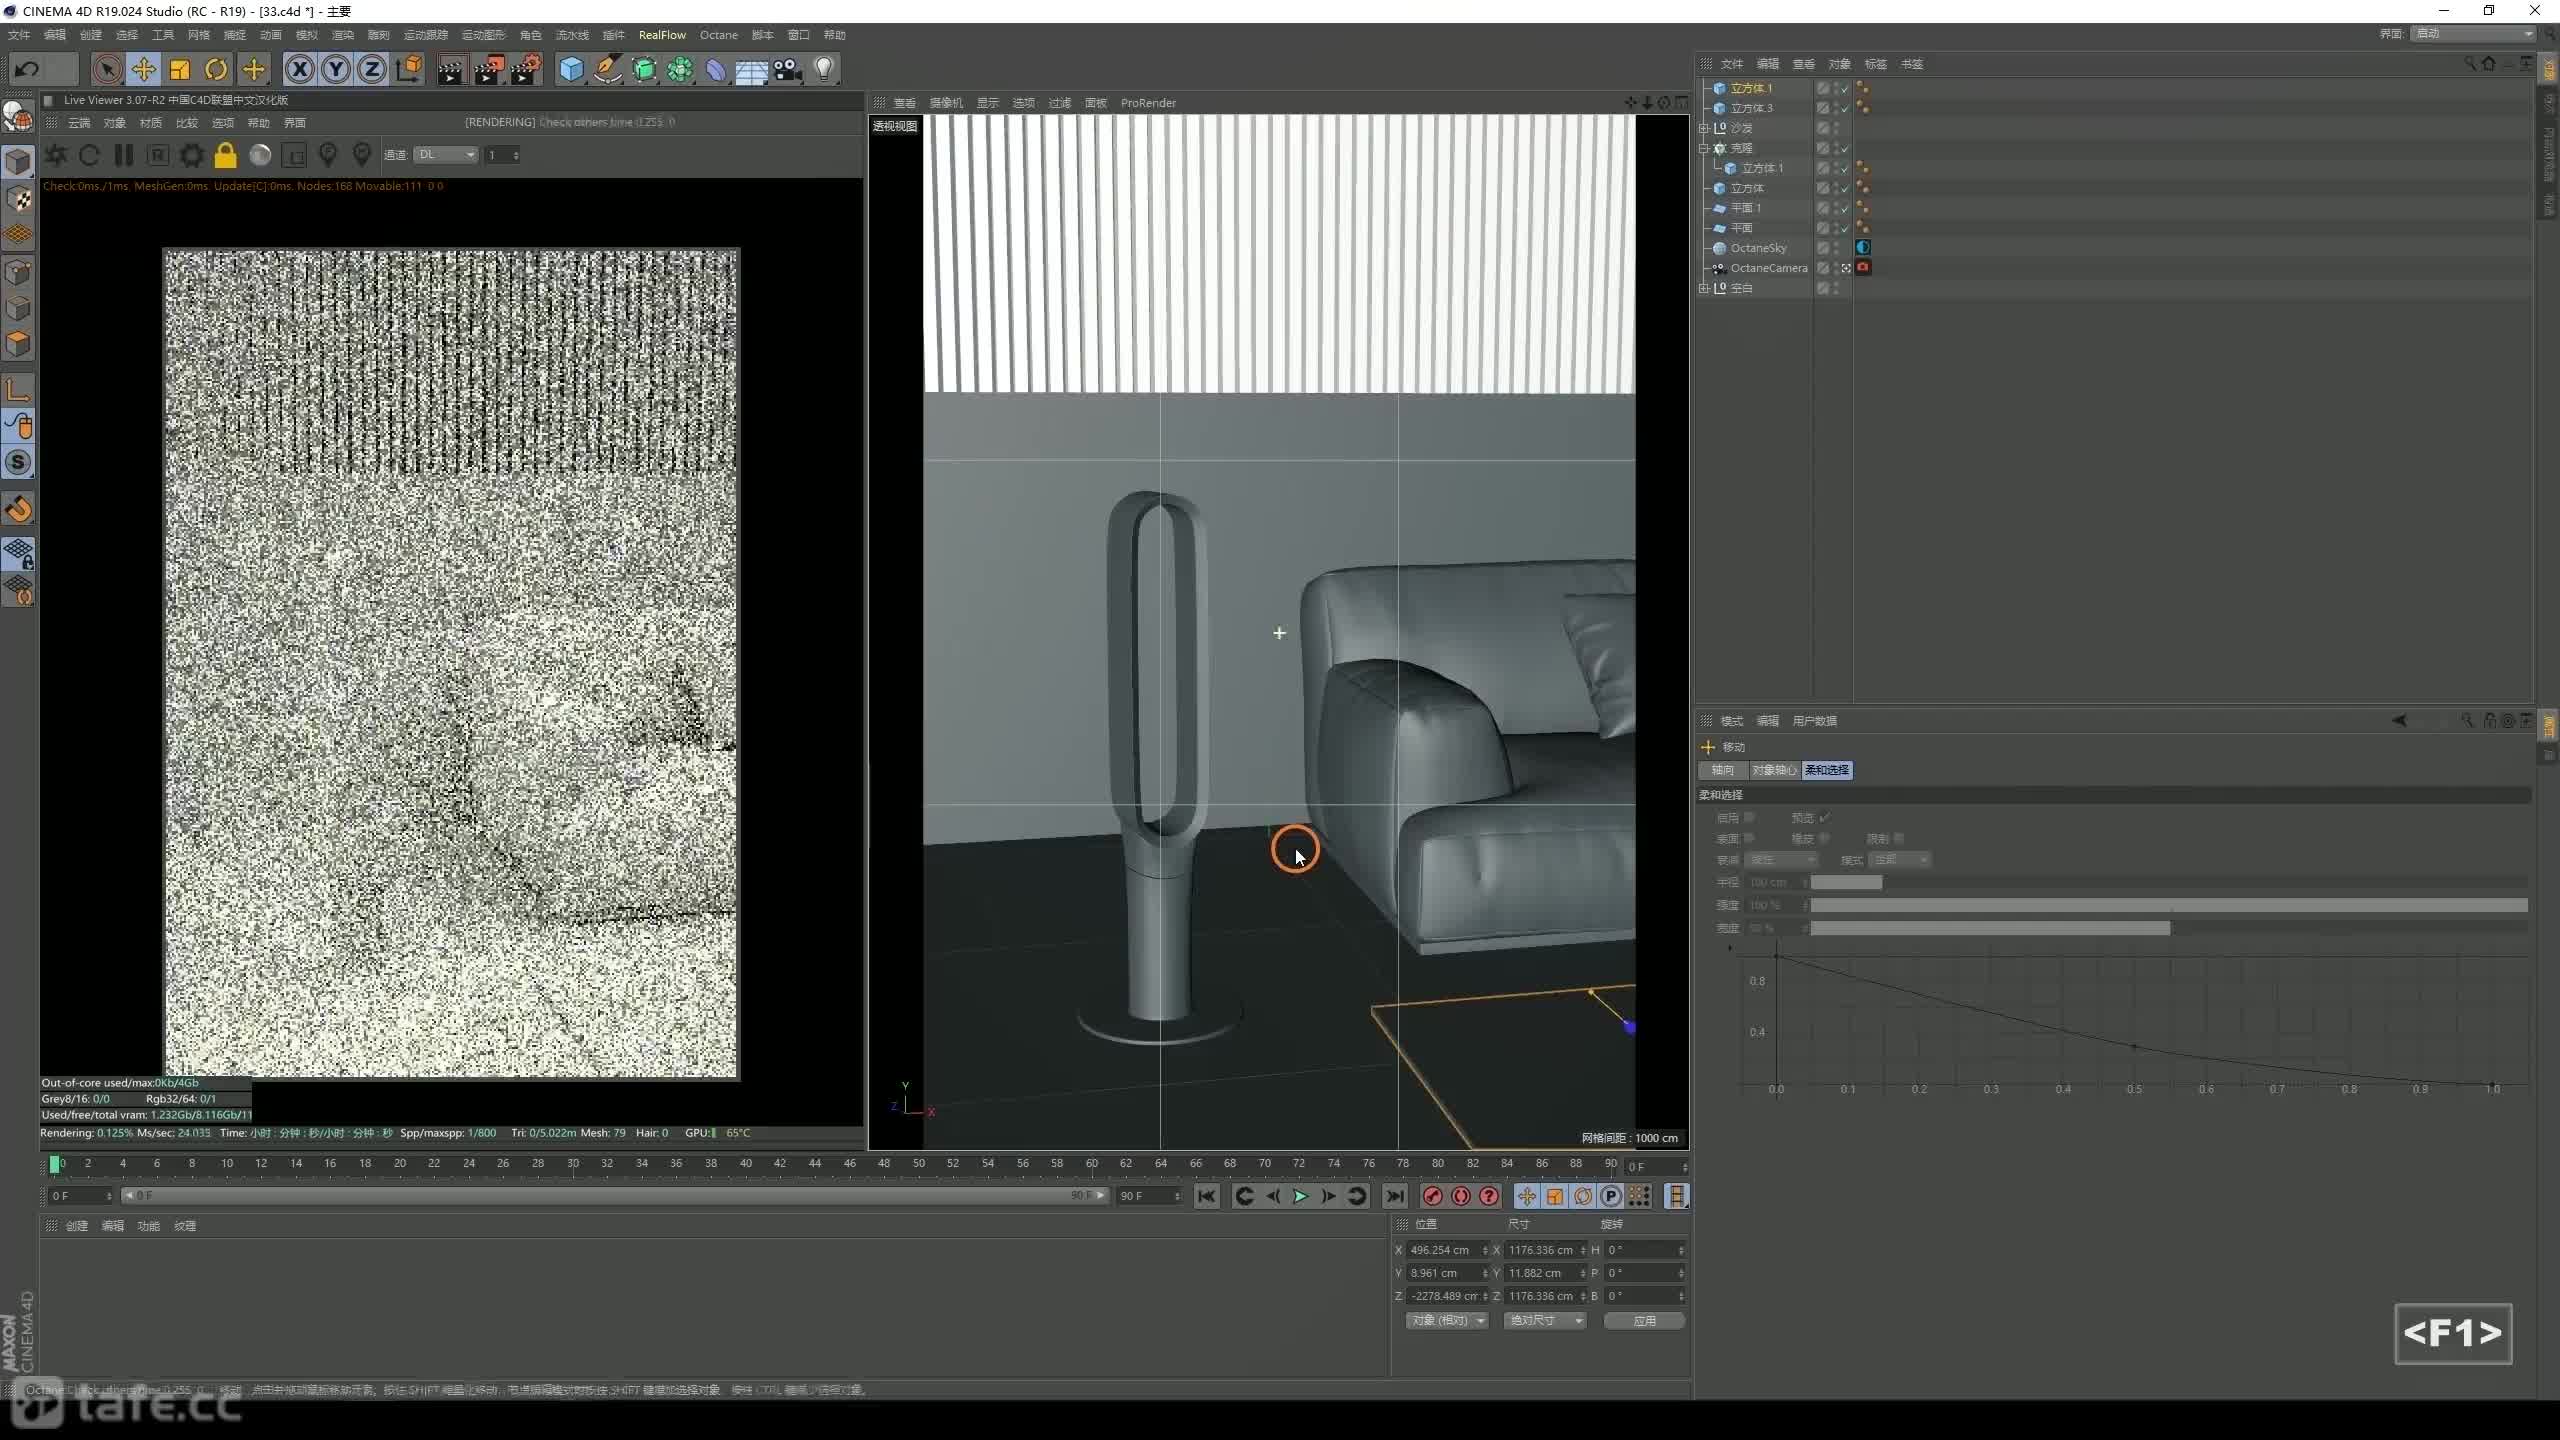Switch to the 轴向 tab in attributes
This screenshot has height=1440, width=2560.
[1722, 770]
